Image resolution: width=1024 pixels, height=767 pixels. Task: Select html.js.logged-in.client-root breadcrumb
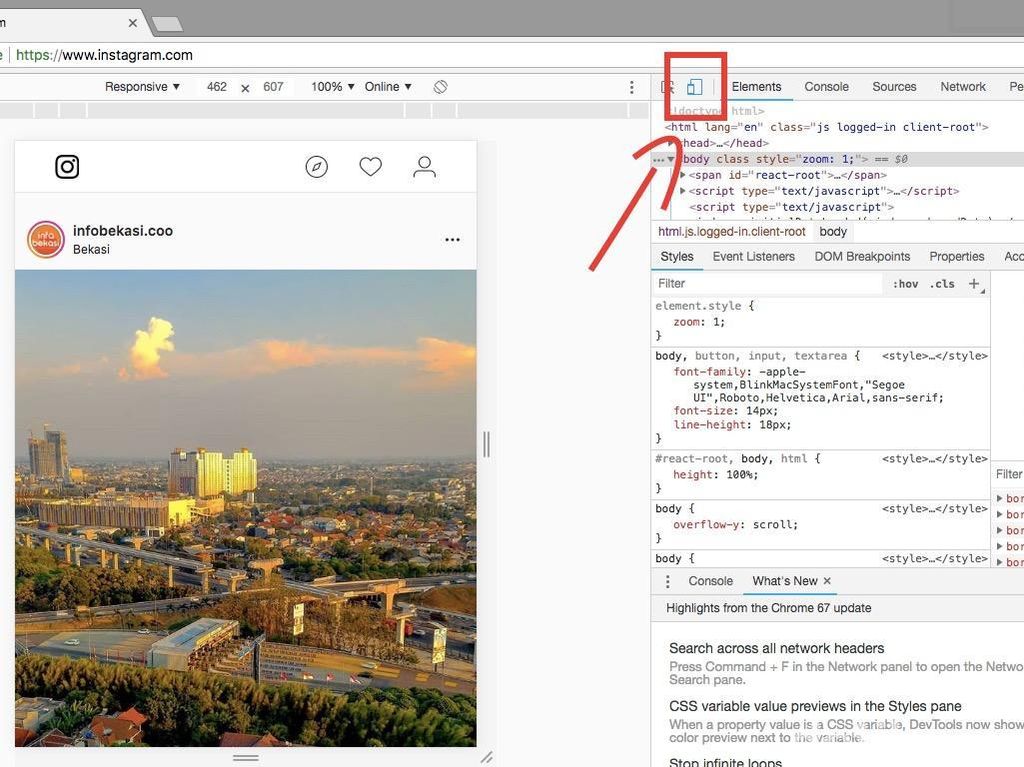tap(731, 232)
